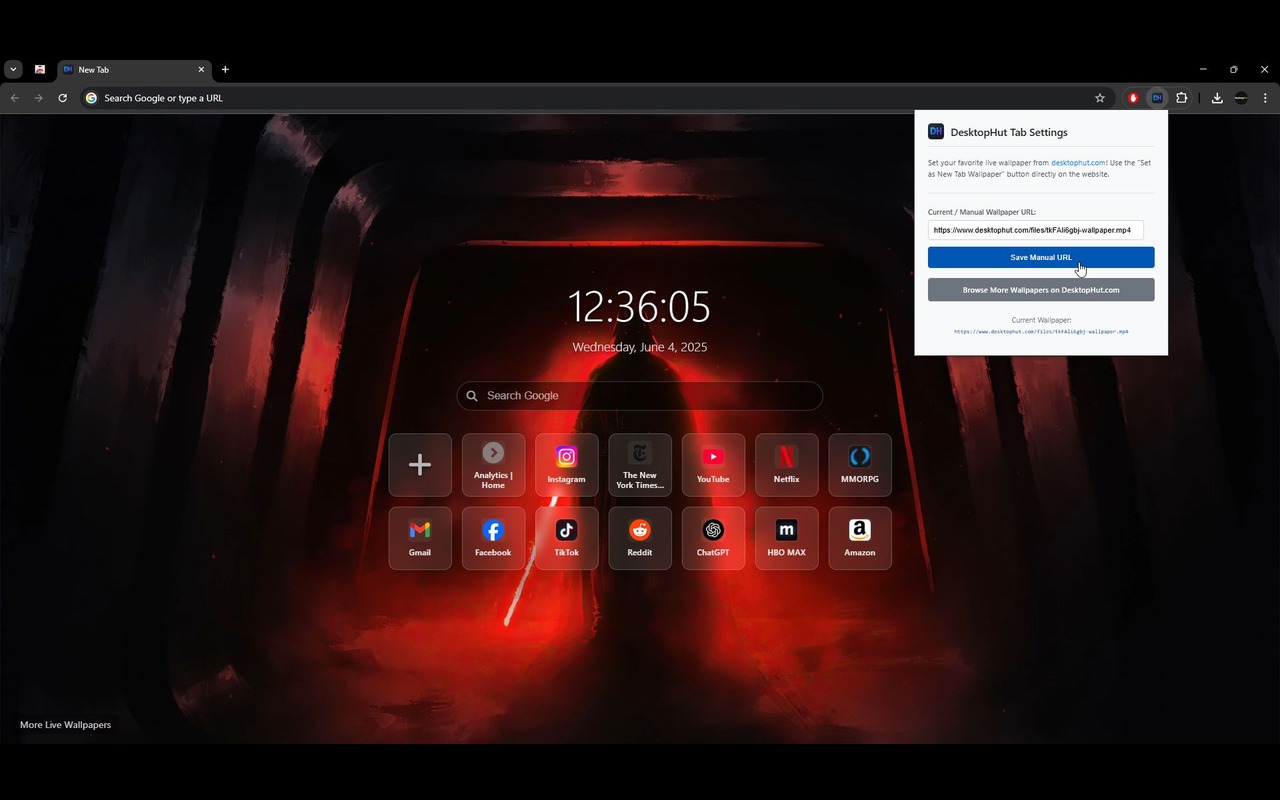The height and width of the screenshot is (800, 1280).
Task: Open the tab search dropdown arrow
Action: coord(13,69)
